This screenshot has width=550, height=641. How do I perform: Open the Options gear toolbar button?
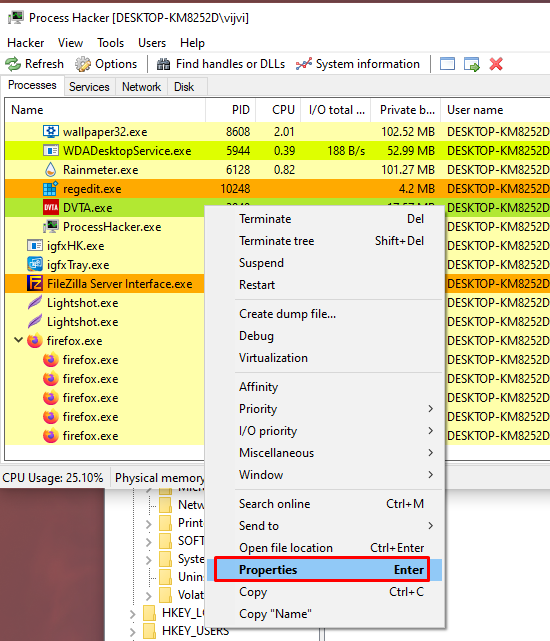coord(106,64)
